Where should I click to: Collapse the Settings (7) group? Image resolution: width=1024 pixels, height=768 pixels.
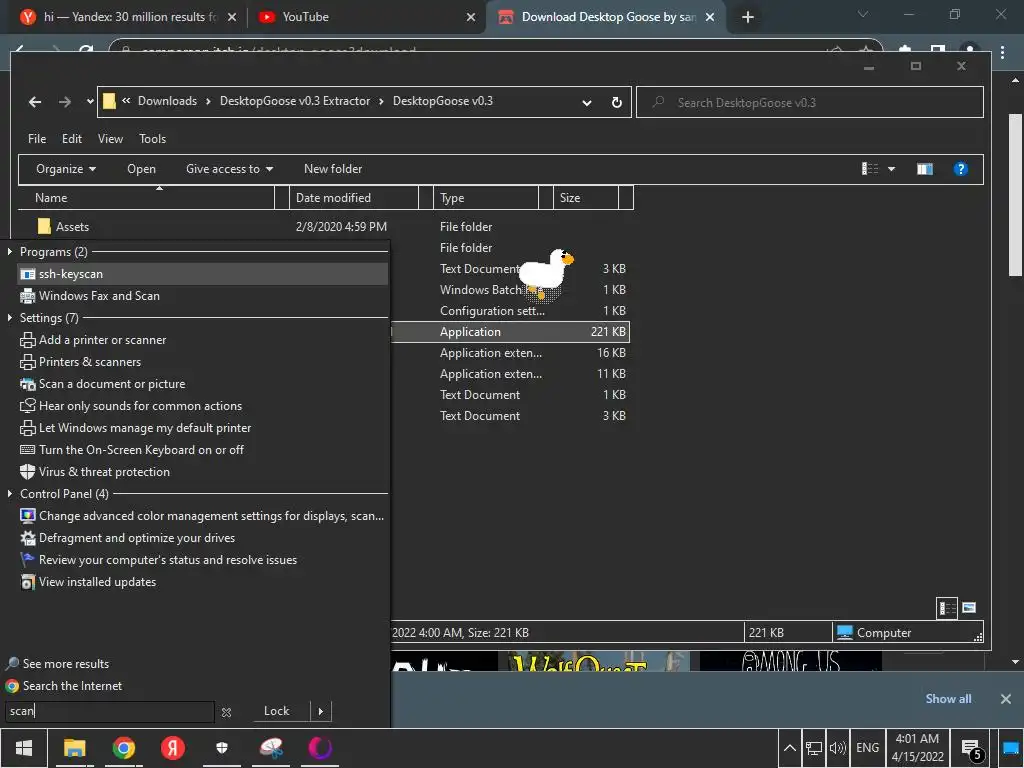click(10, 317)
